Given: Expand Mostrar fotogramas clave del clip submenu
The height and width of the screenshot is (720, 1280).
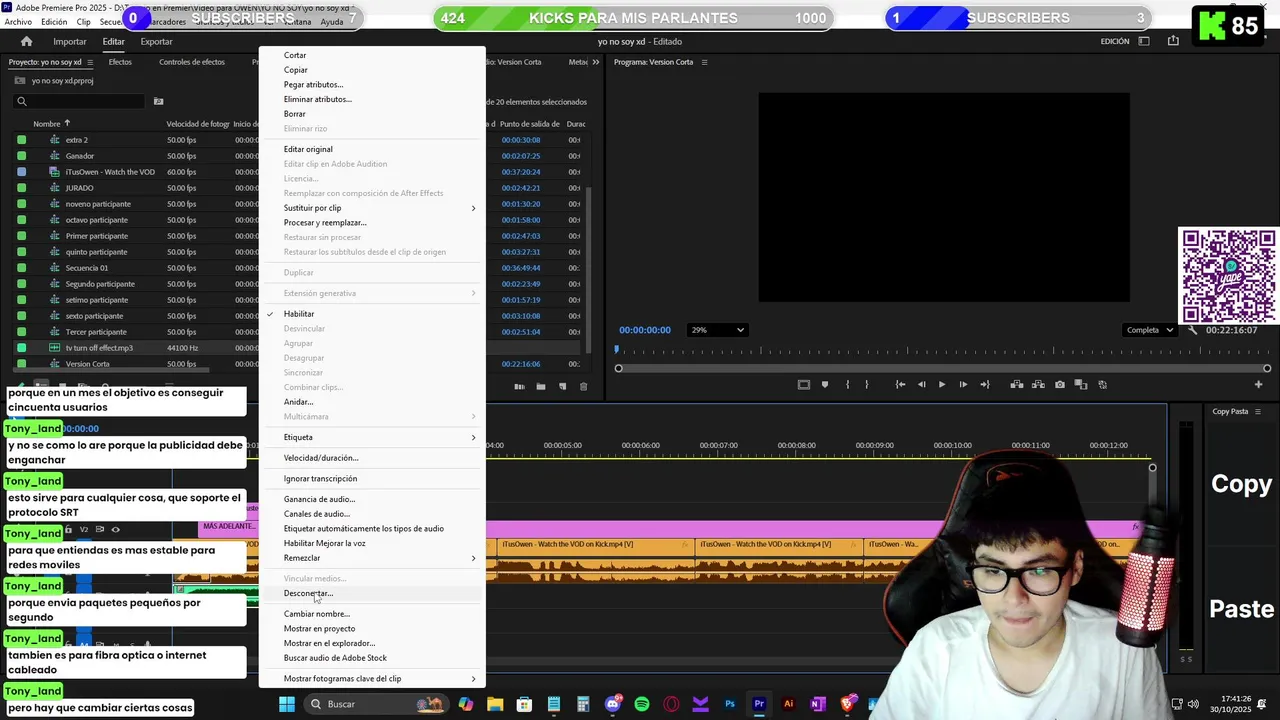Looking at the screenshot, I should tap(372, 679).
